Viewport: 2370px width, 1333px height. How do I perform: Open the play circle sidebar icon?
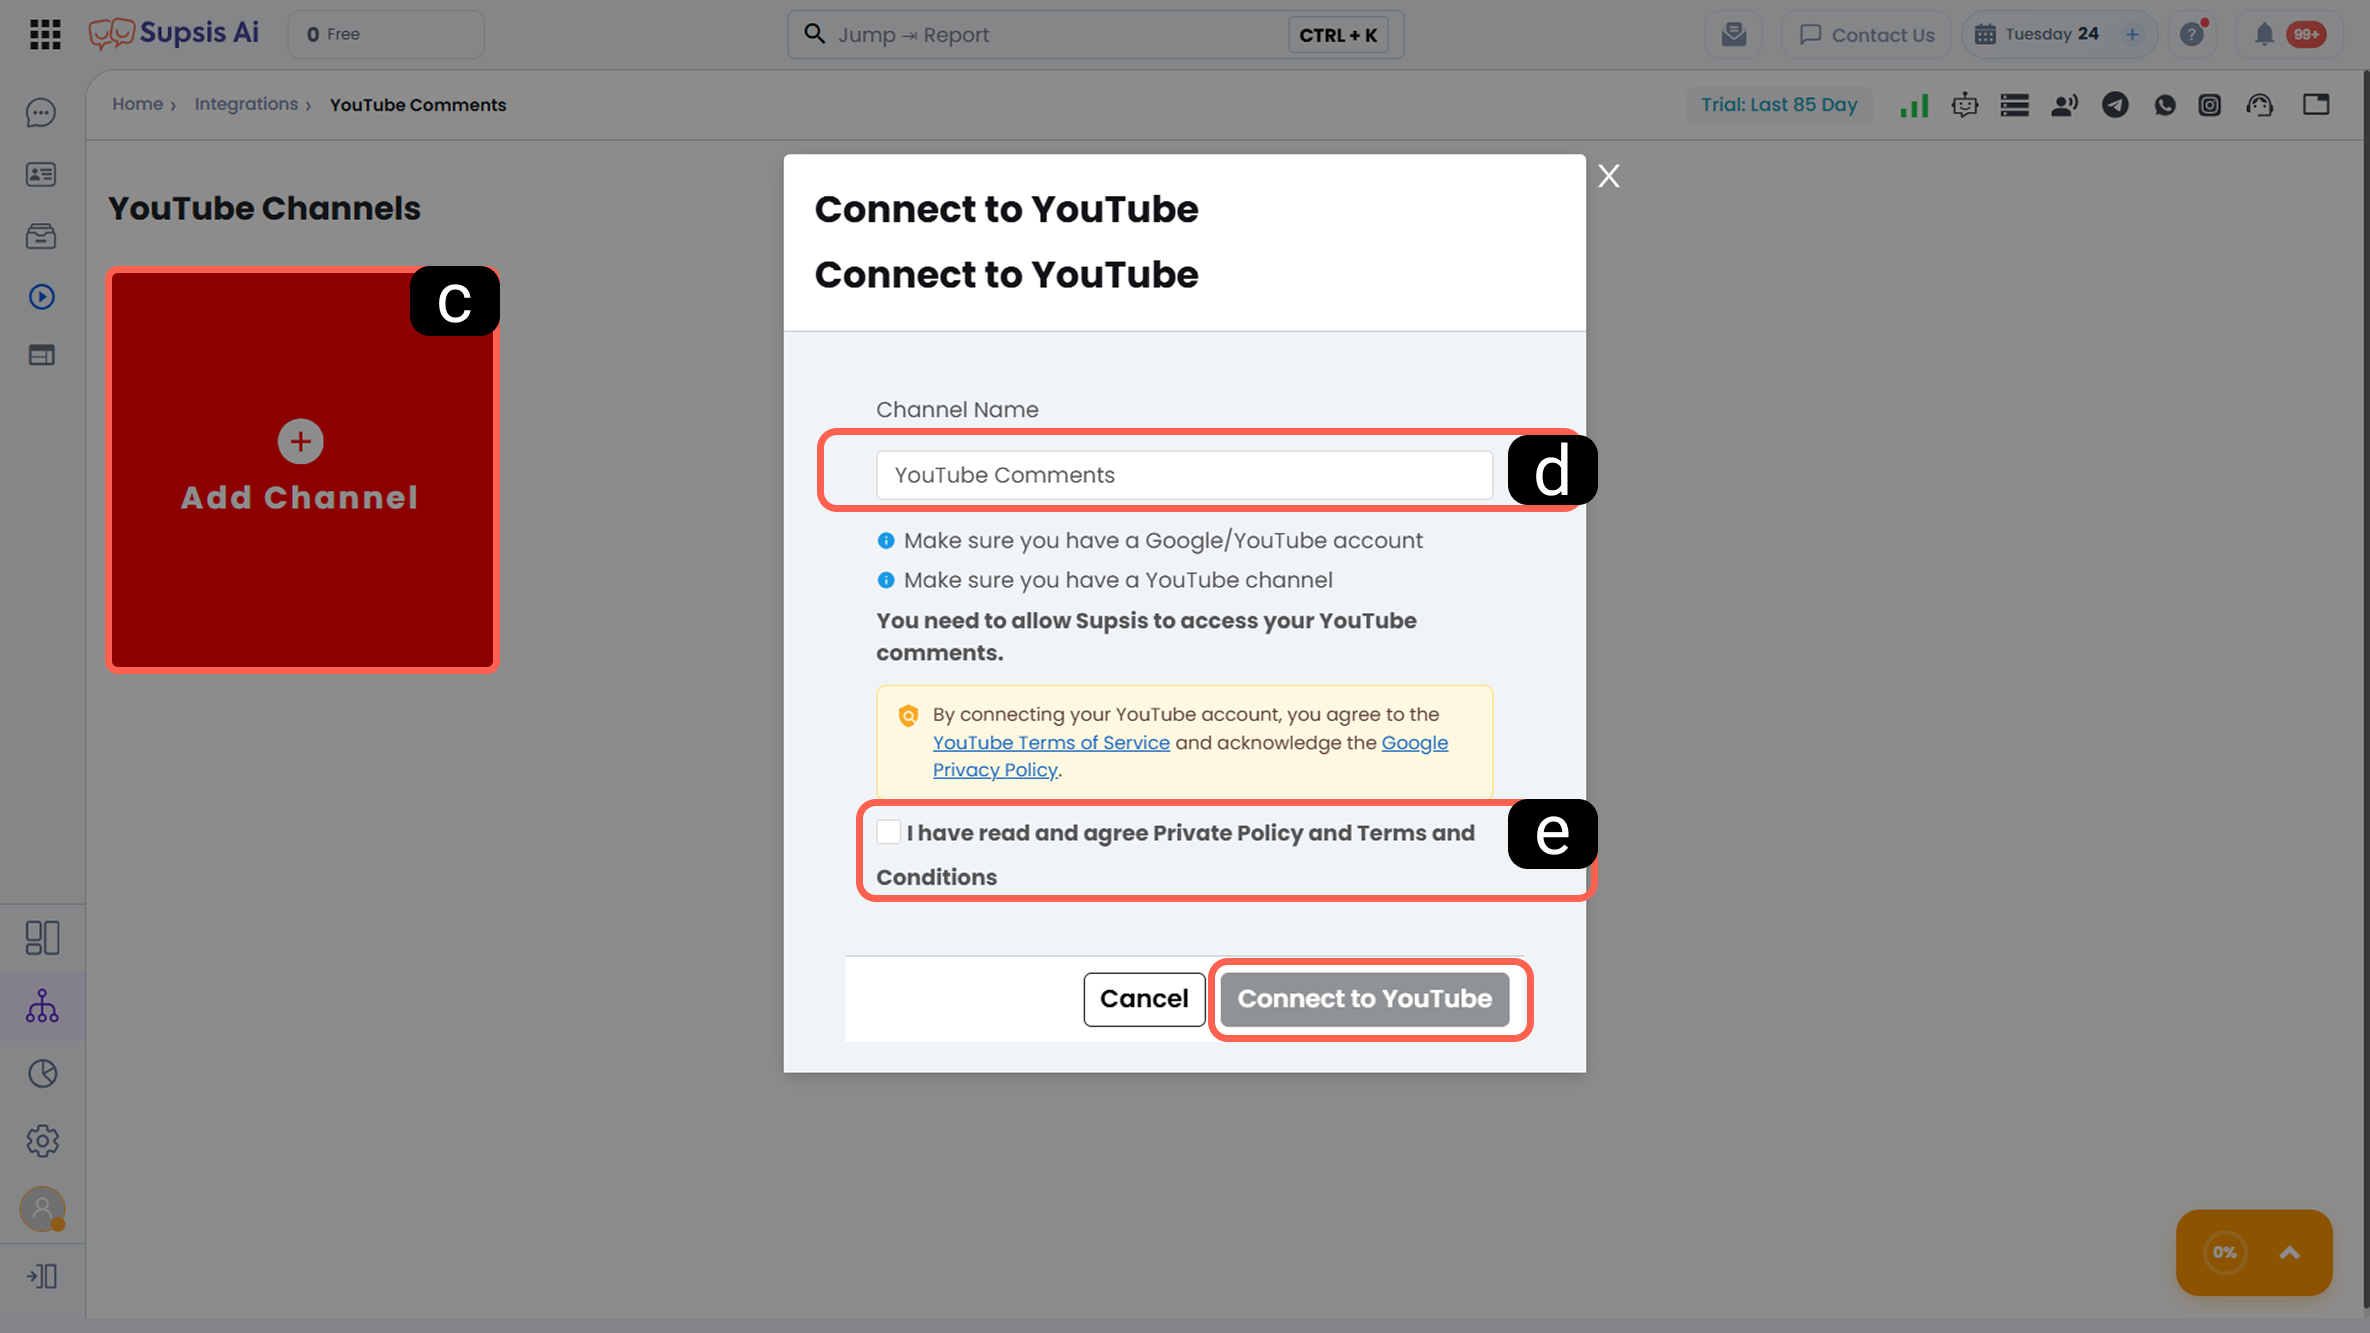[41, 297]
